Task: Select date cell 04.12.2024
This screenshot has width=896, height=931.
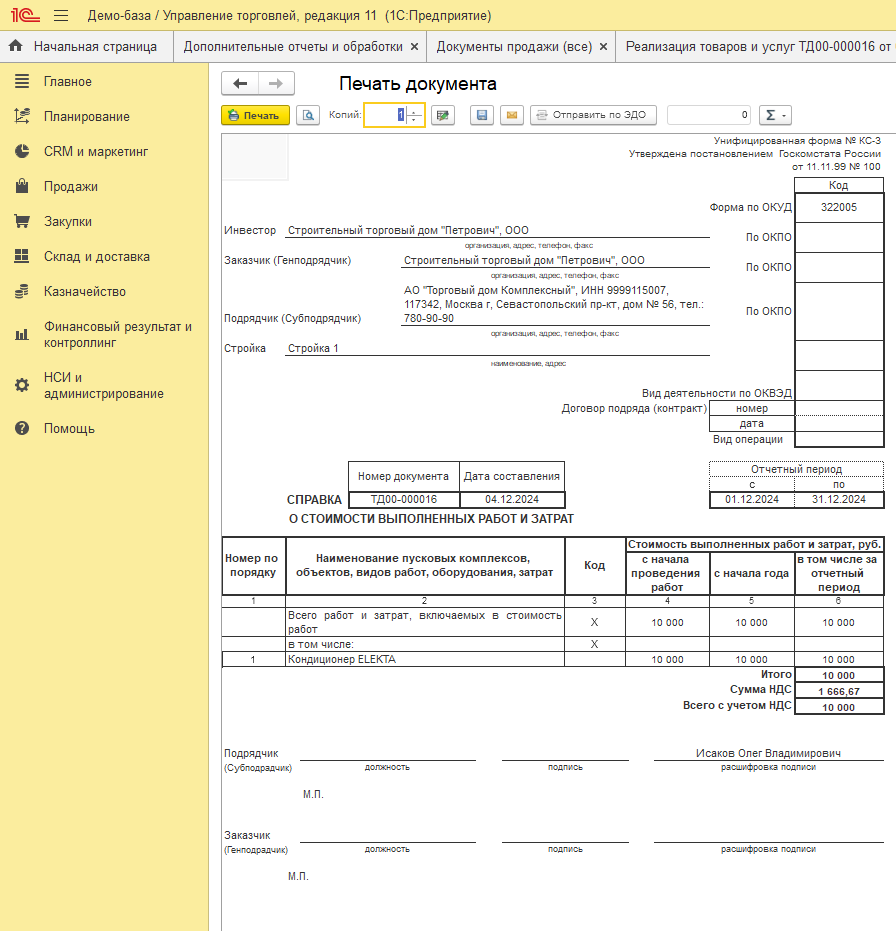Action: click(512, 499)
